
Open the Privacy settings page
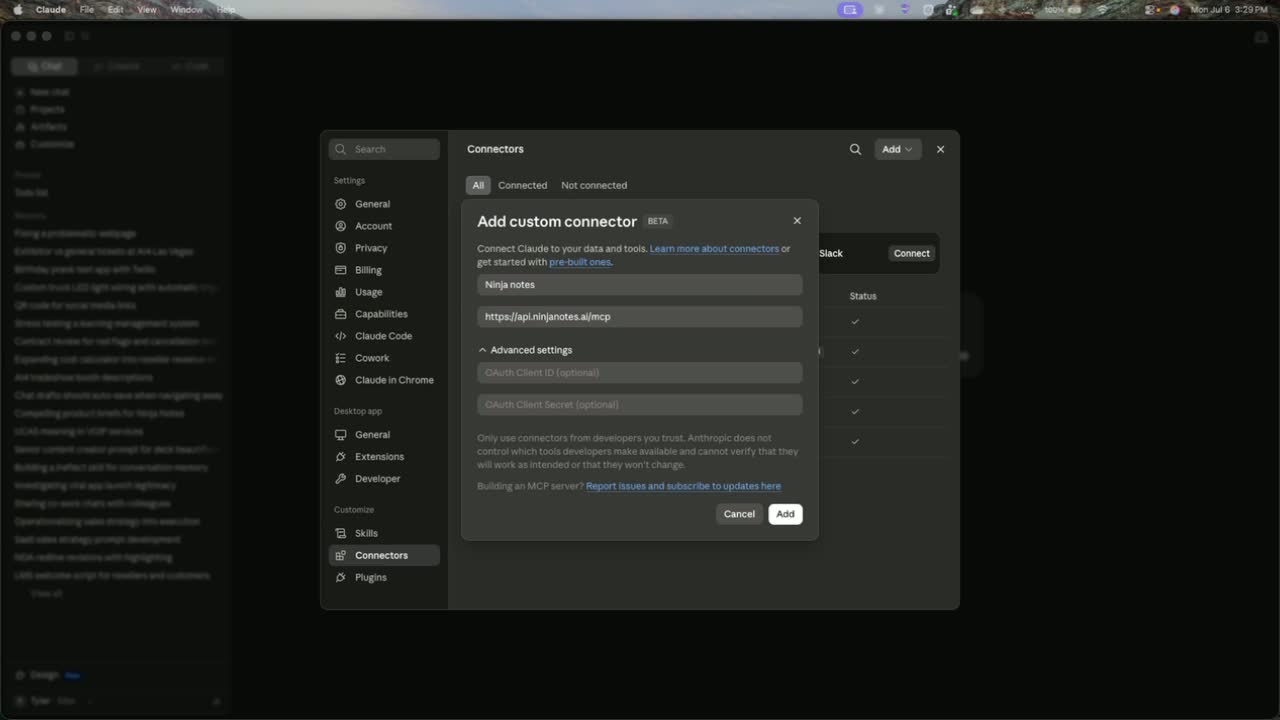(x=384, y=248)
